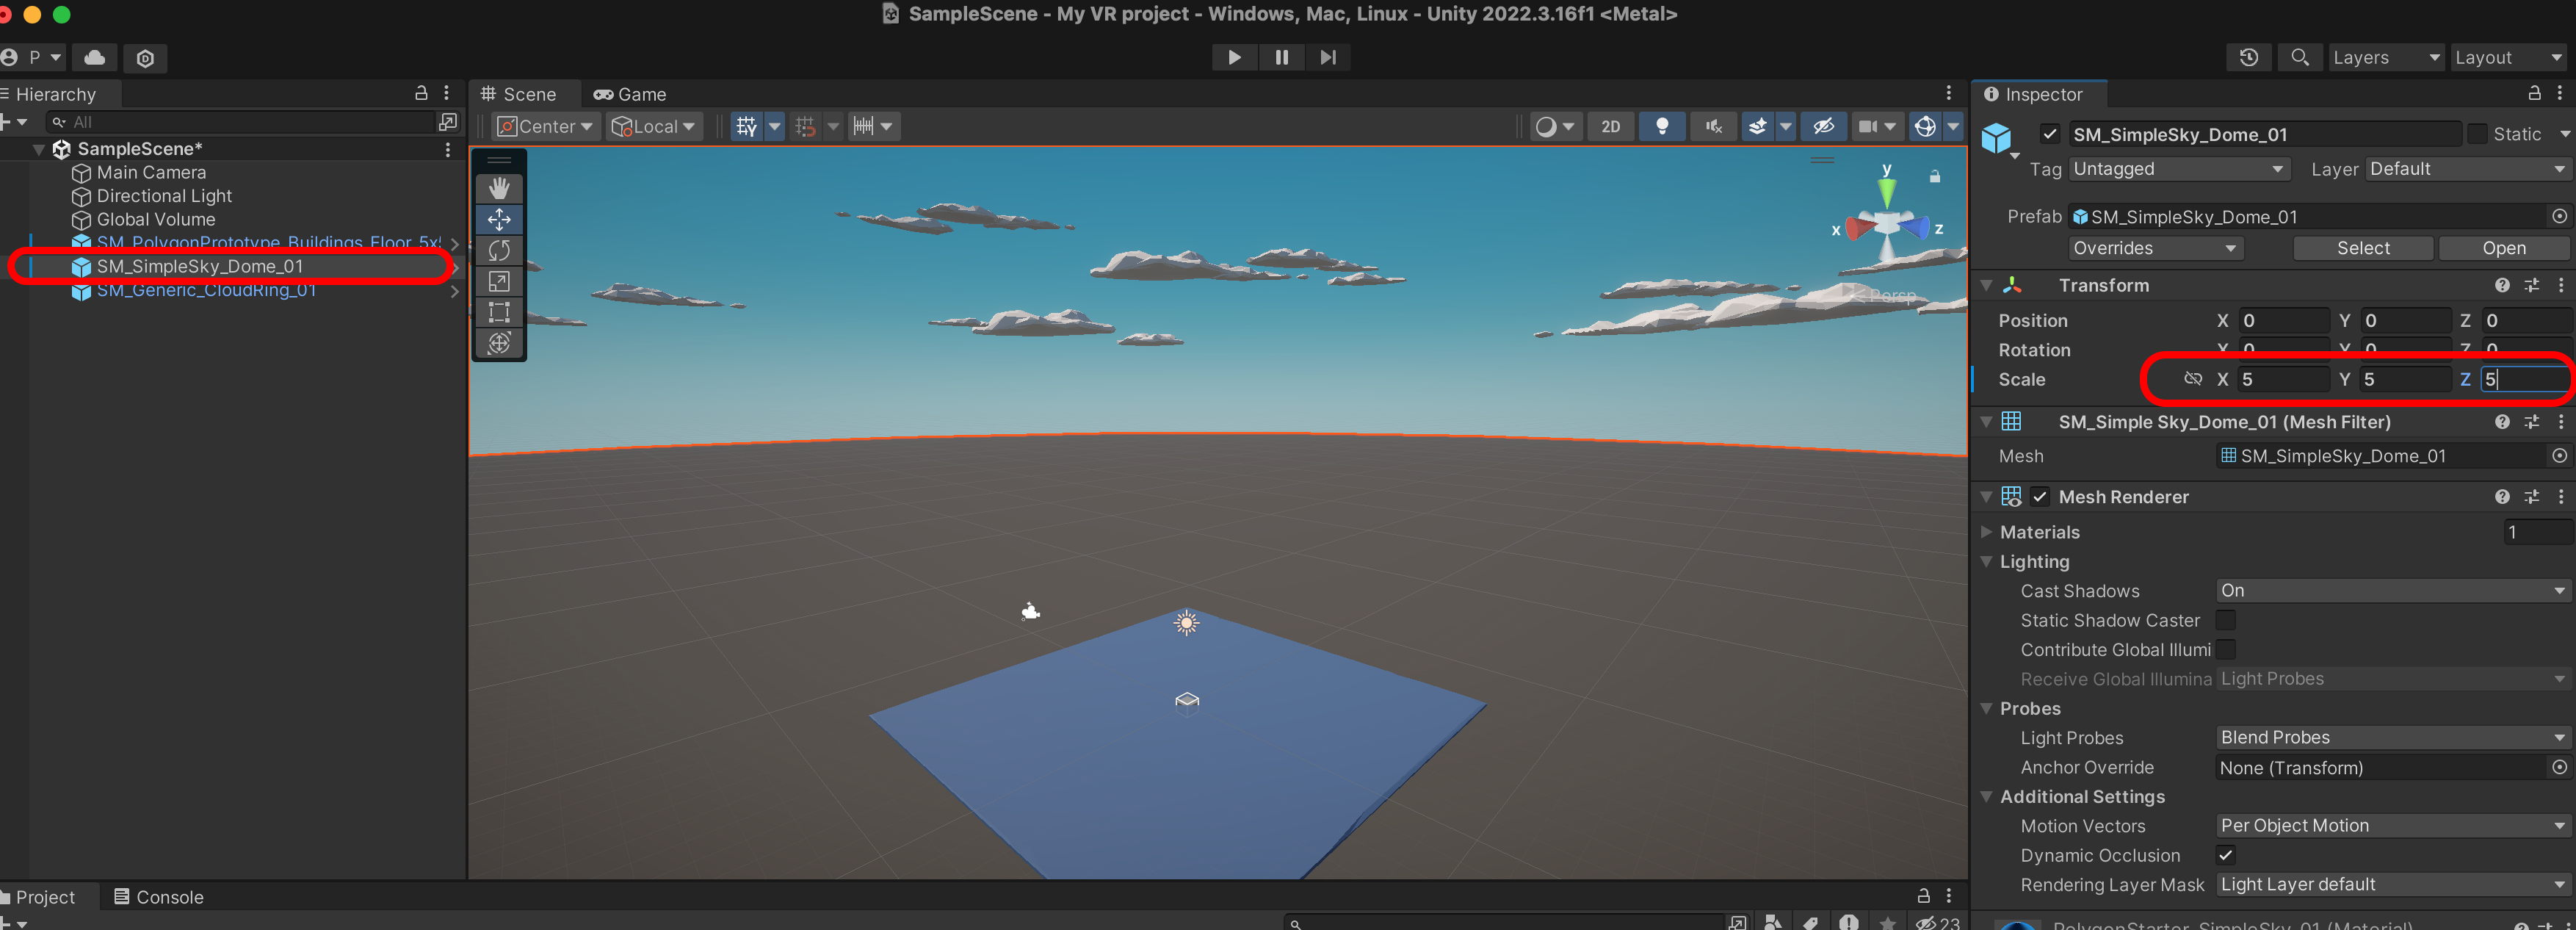Image resolution: width=2576 pixels, height=930 pixels.
Task: Select the Rotate tool in scene toolbar
Action: [499, 250]
